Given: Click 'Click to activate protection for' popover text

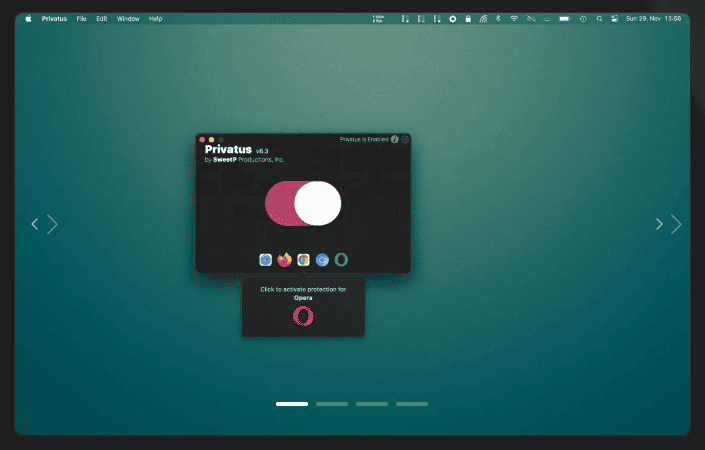Looking at the screenshot, I should click(303, 290).
